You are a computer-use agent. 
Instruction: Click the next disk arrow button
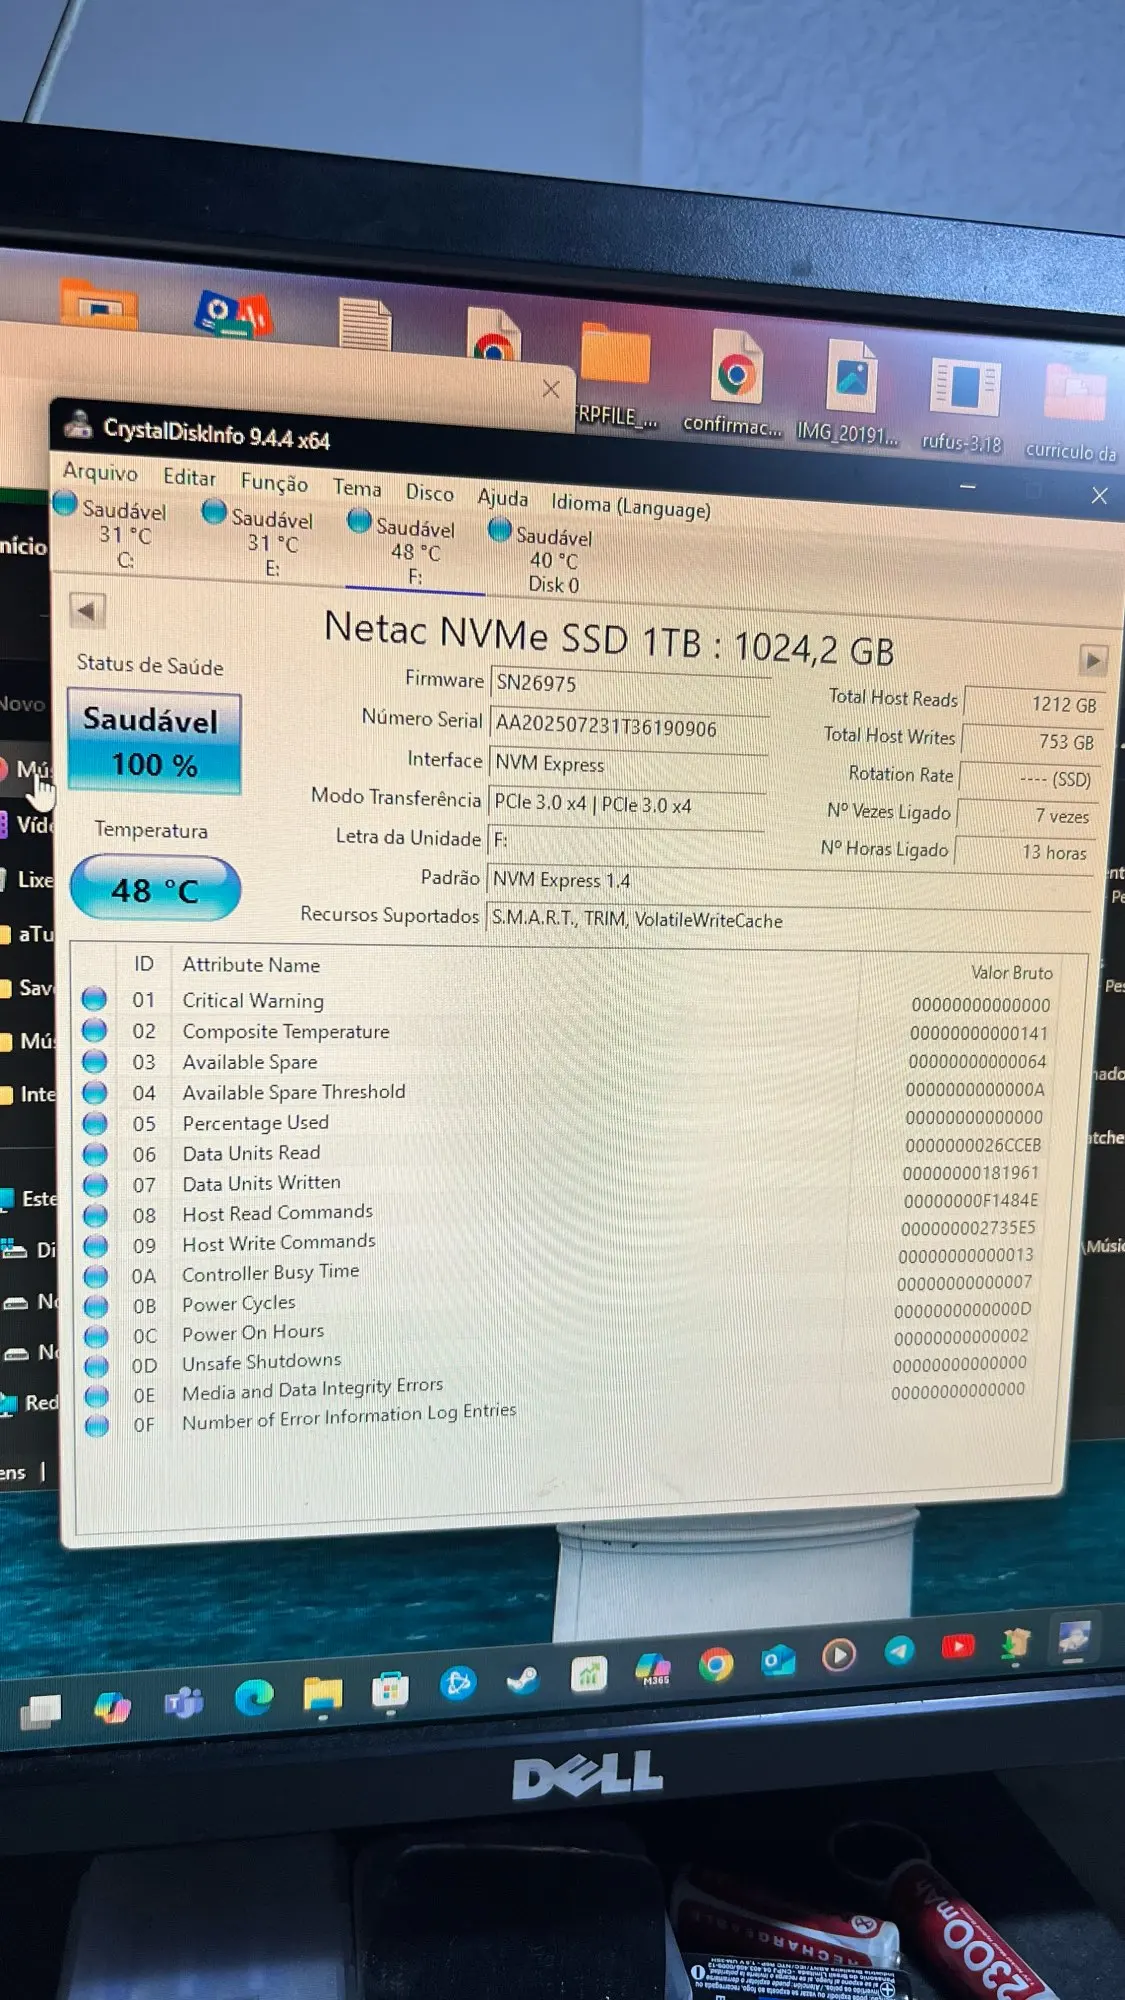pos(1092,660)
